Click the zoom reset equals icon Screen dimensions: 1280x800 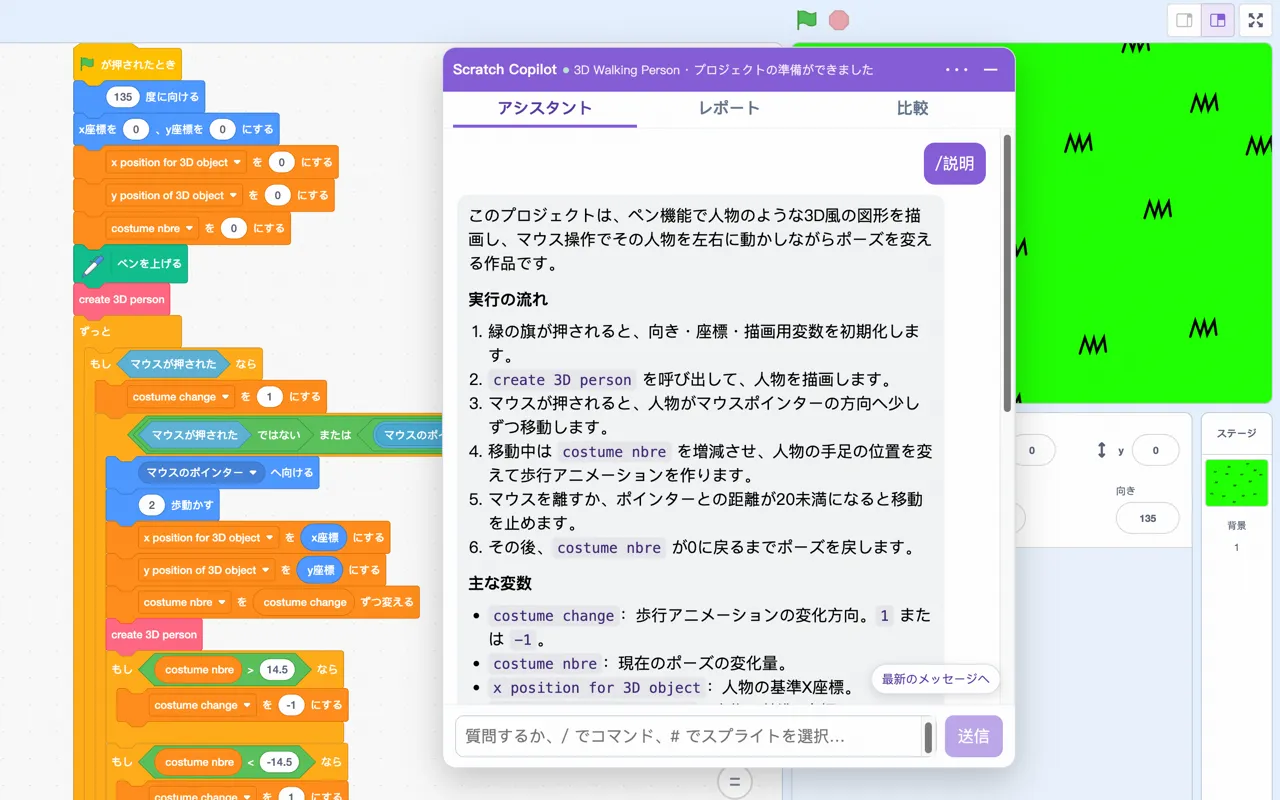point(735,781)
